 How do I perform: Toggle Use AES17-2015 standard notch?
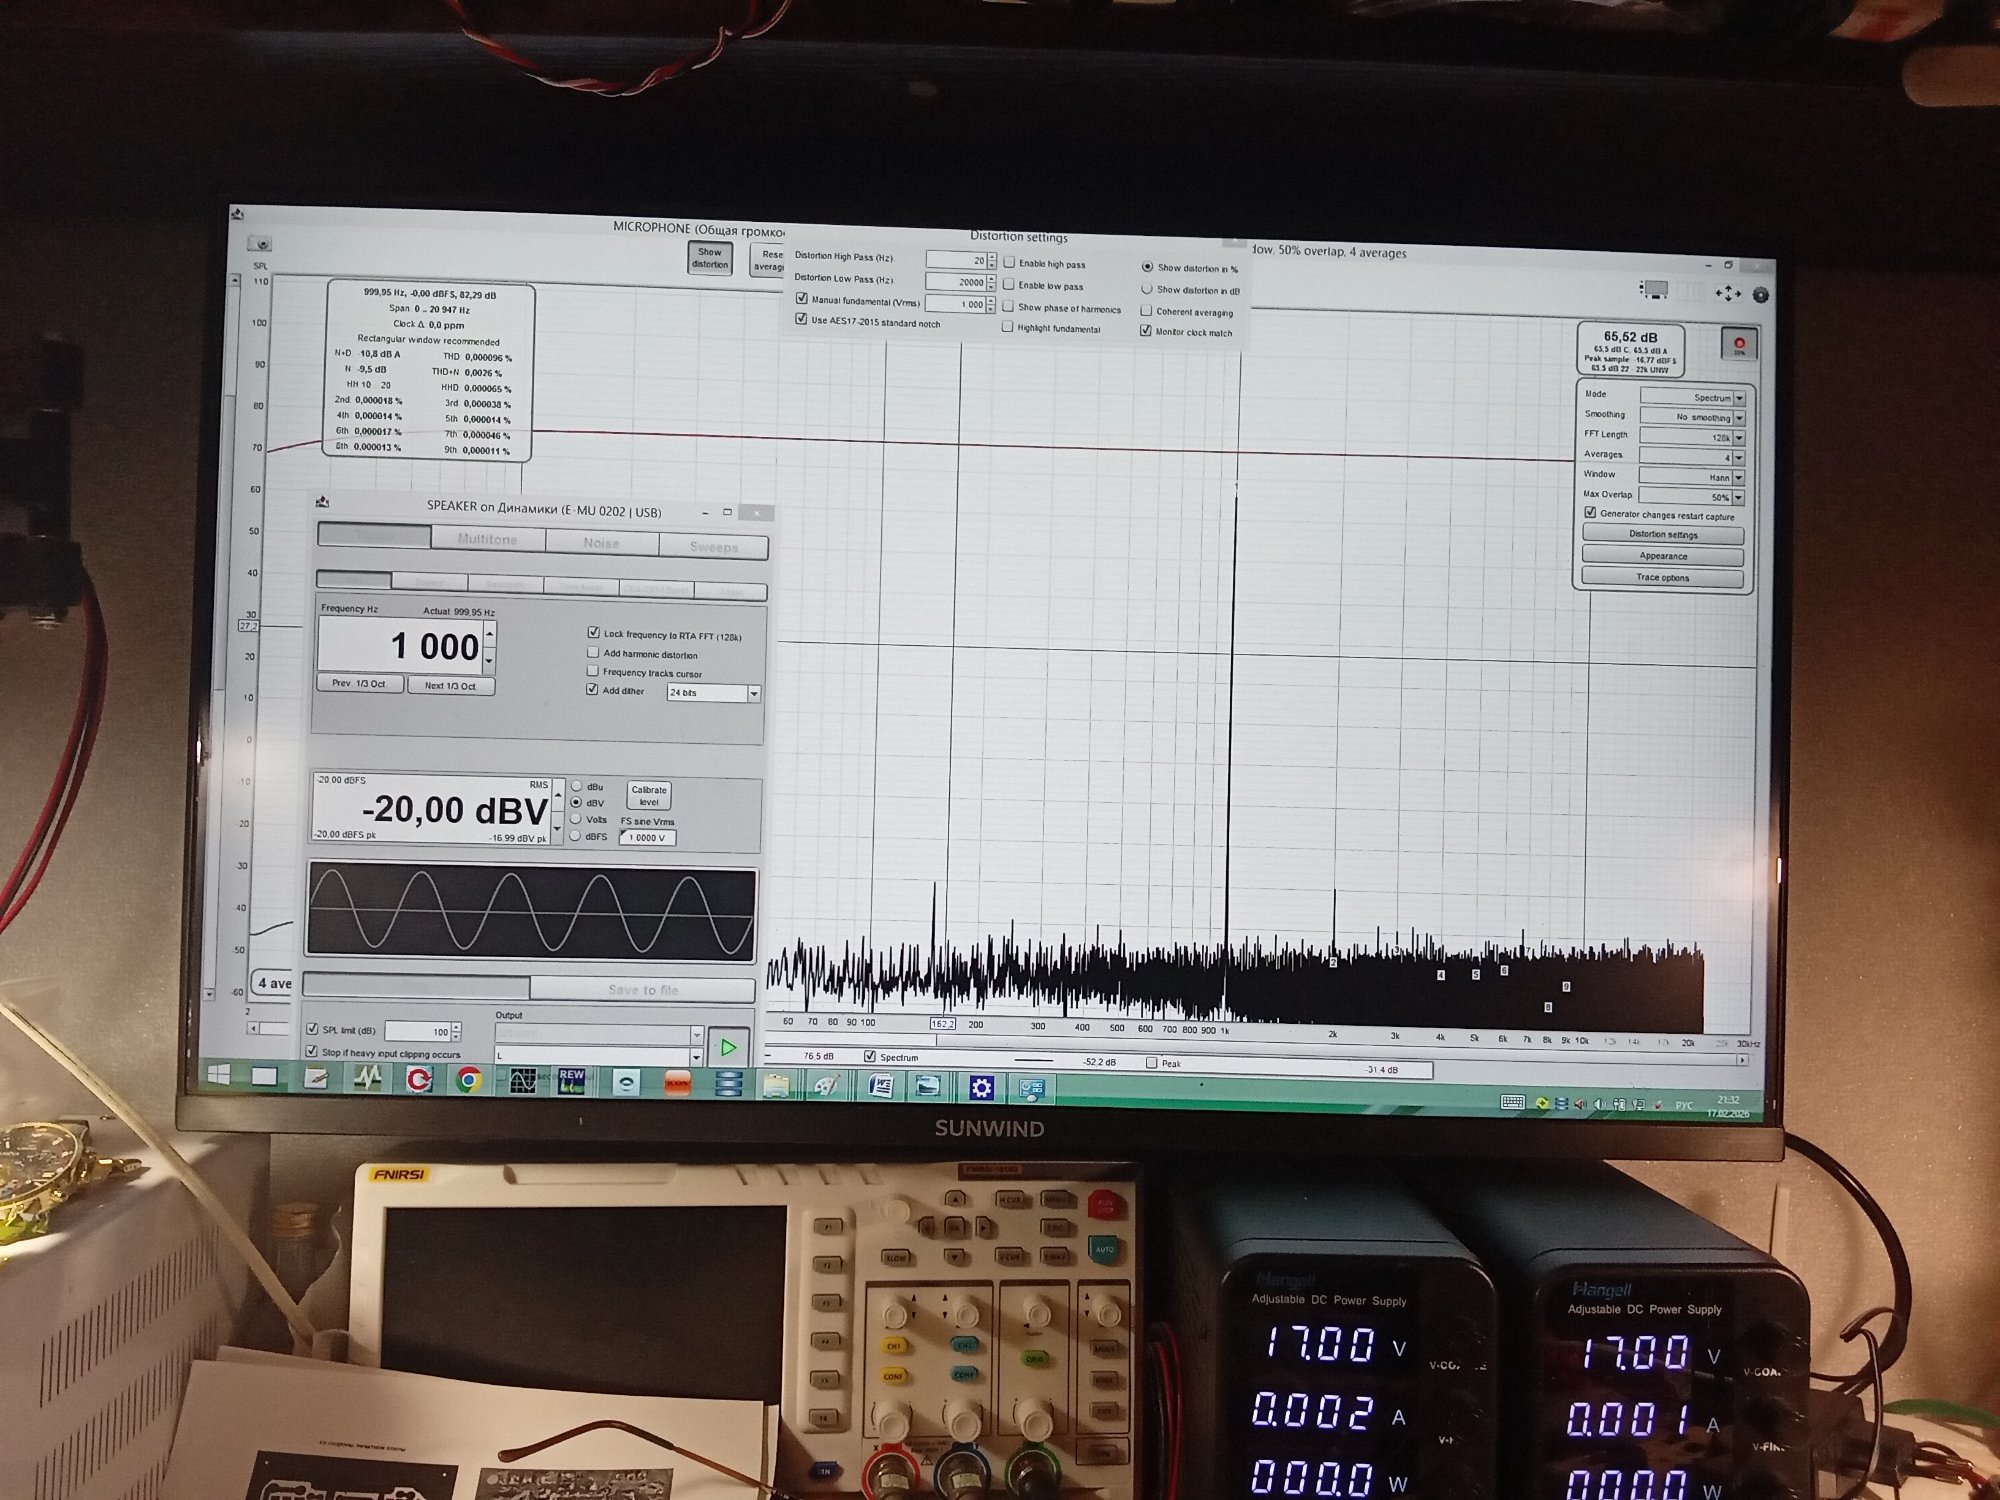[x=801, y=320]
